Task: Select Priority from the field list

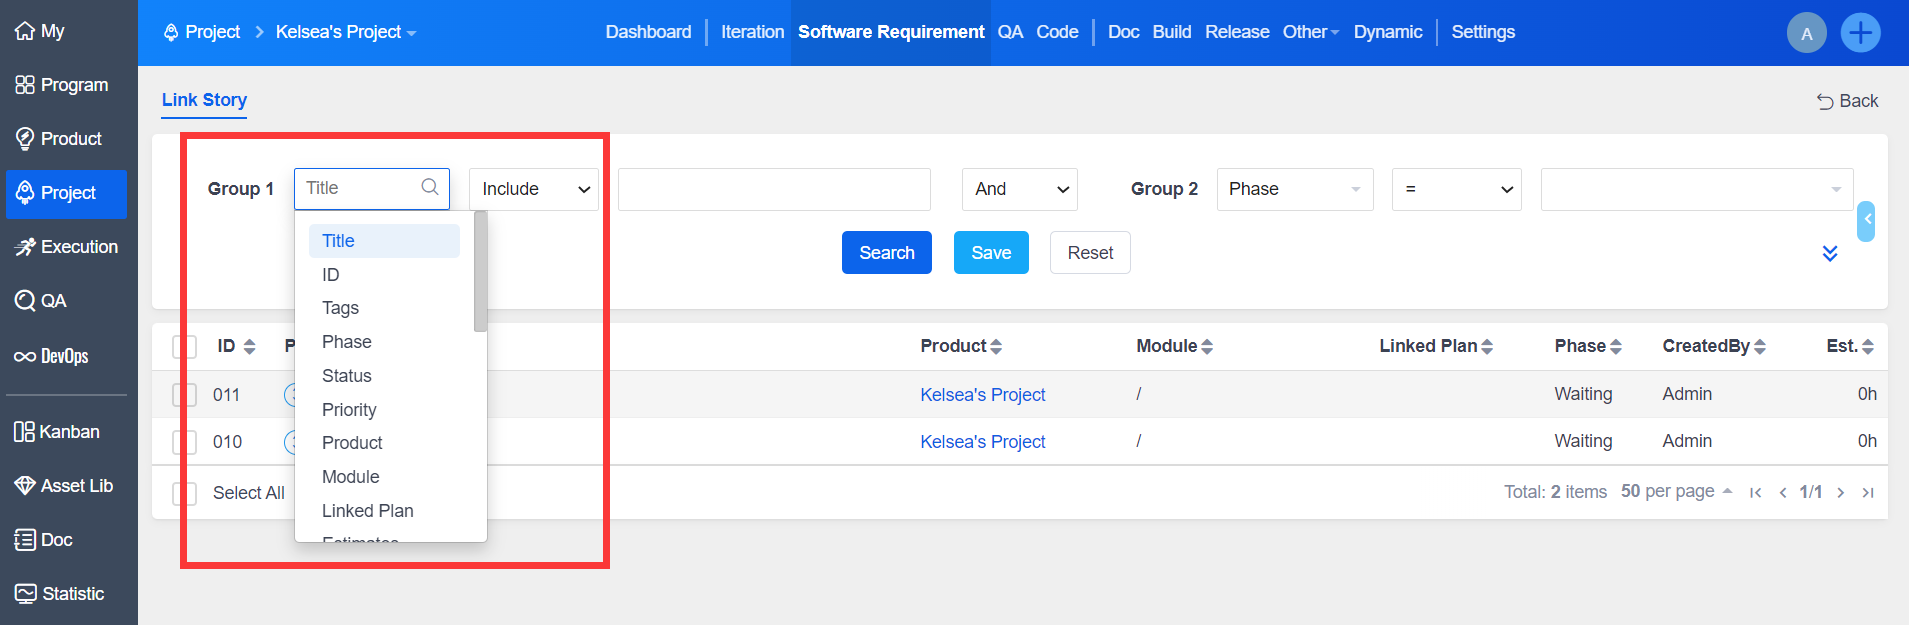Action: tap(349, 410)
